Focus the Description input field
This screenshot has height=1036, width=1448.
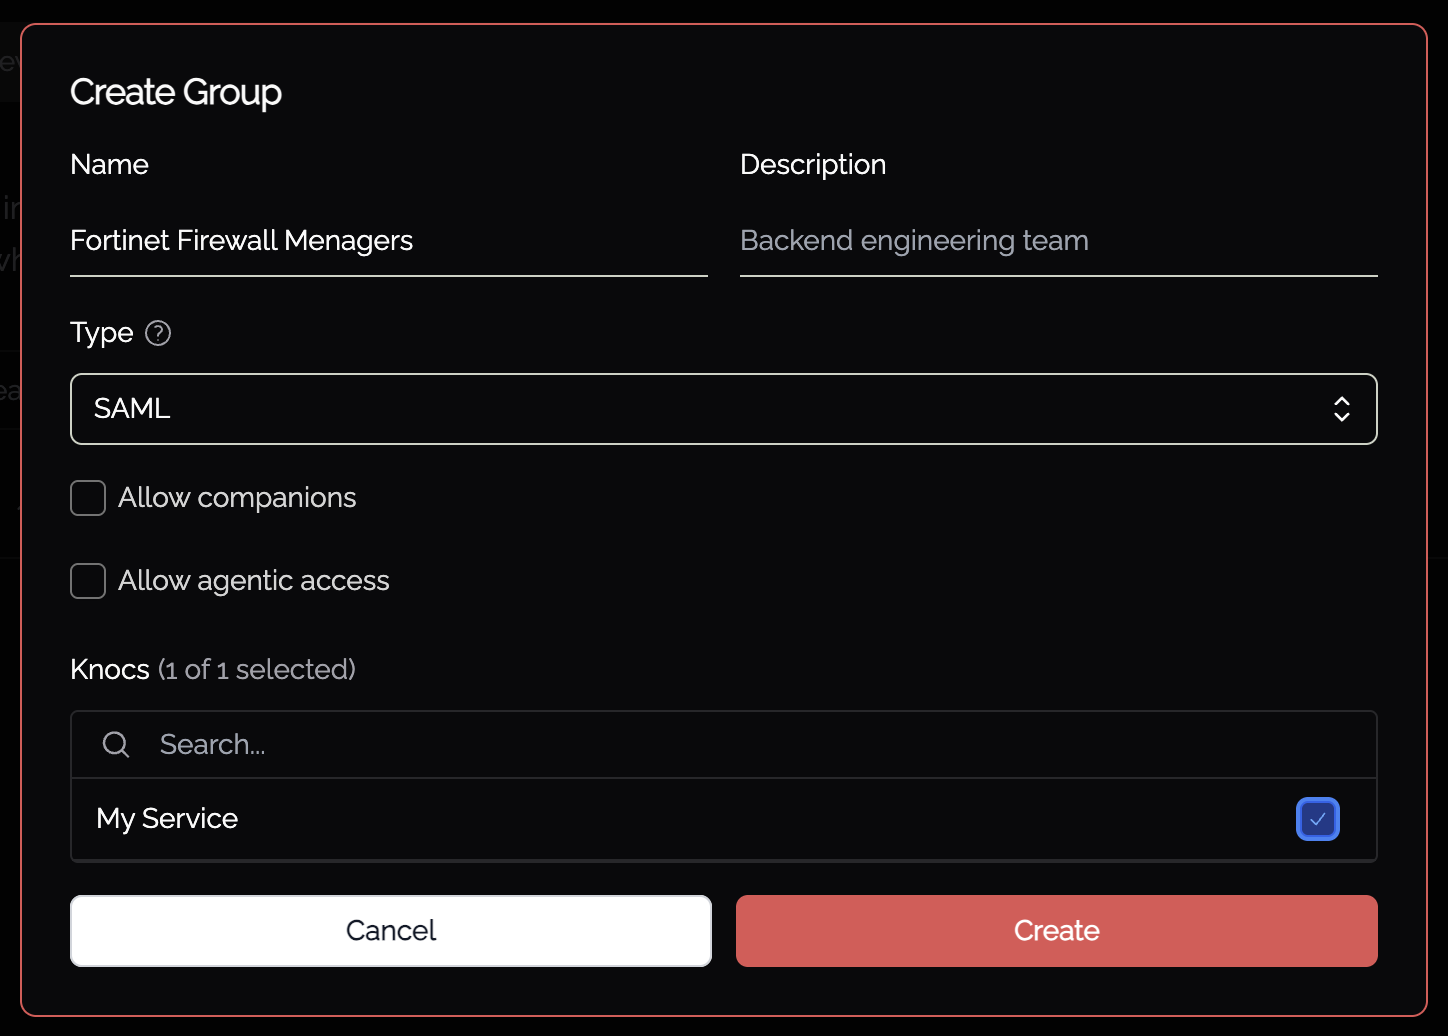pyautogui.click(x=1059, y=241)
